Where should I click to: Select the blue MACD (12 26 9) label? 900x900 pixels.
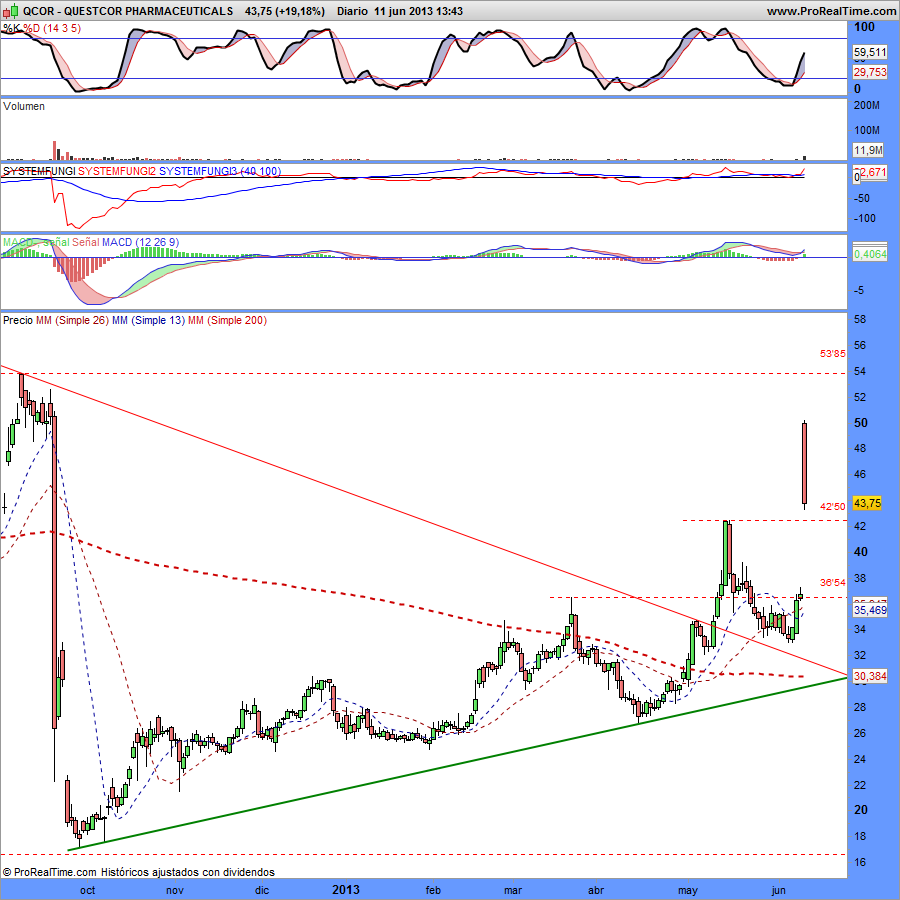click(x=140, y=242)
